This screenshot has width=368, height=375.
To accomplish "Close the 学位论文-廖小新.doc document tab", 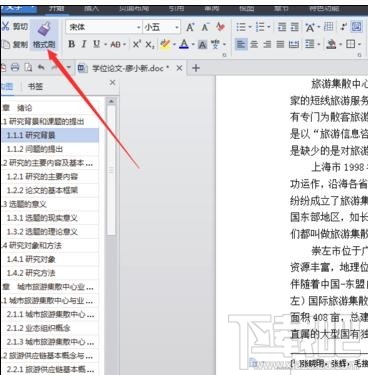I will pyautogui.click(x=179, y=68).
